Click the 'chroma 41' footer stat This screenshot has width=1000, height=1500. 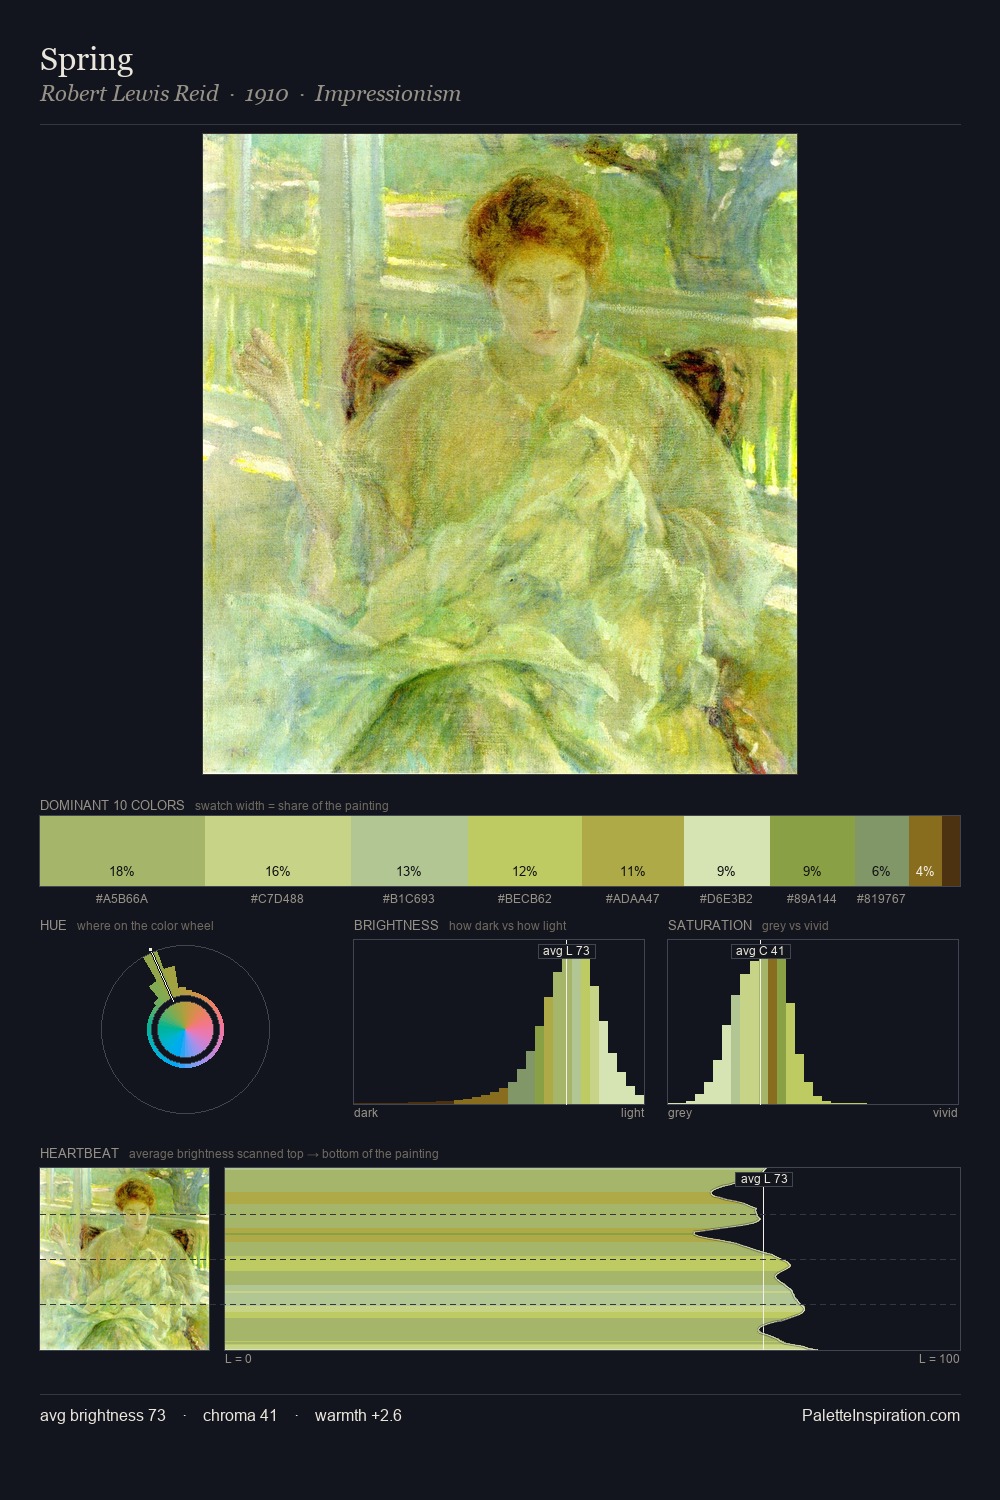240,1415
